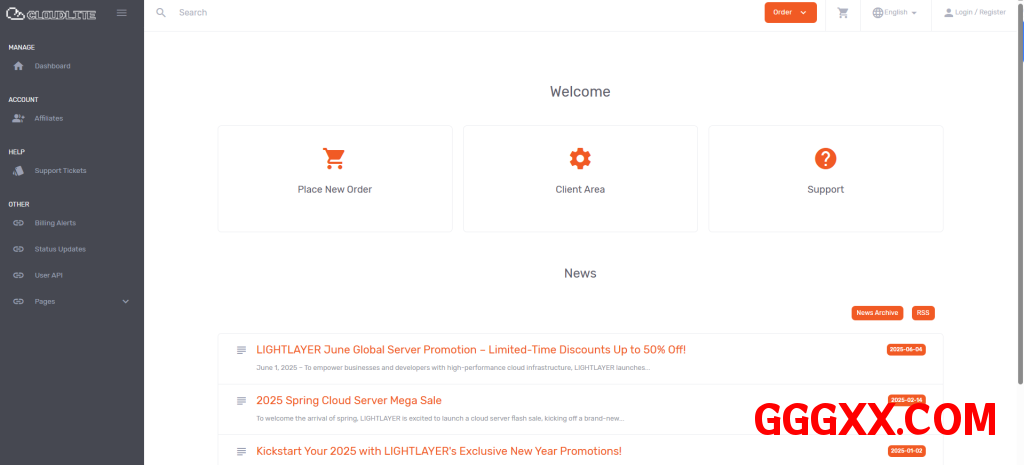Expand the Pages sidebar submenu
This screenshot has width=1024, height=465.
125,301
